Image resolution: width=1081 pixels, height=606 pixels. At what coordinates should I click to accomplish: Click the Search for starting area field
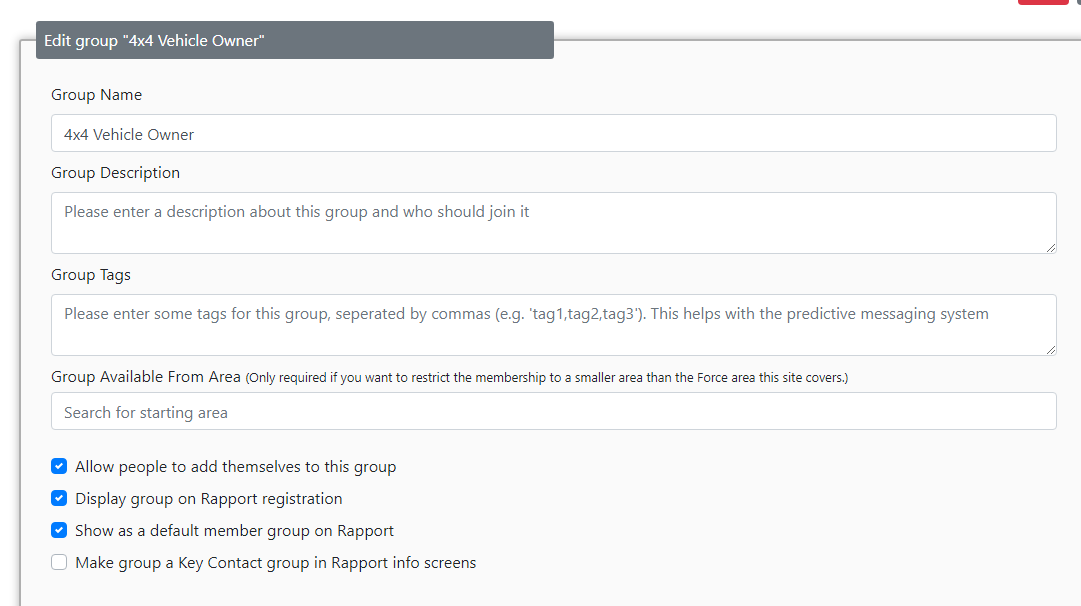[x=554, y=412]
